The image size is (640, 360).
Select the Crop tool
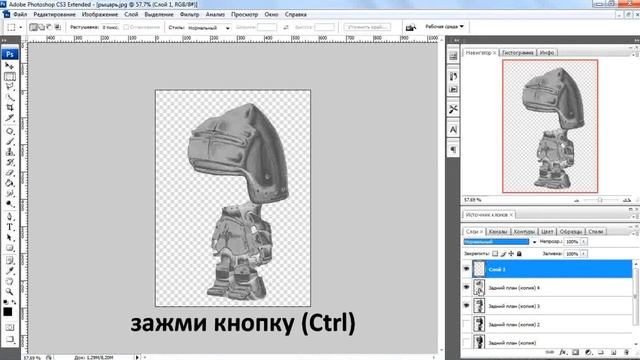(x=9, y=108)
